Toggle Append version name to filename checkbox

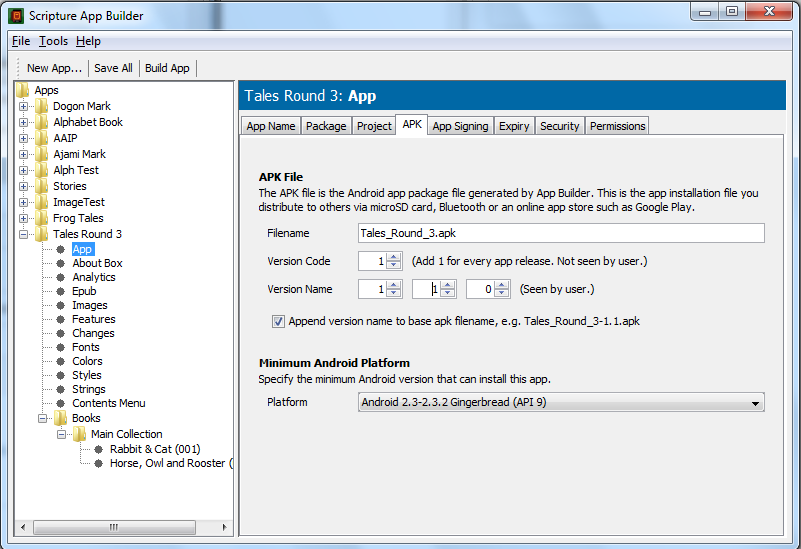click(278, 322)
